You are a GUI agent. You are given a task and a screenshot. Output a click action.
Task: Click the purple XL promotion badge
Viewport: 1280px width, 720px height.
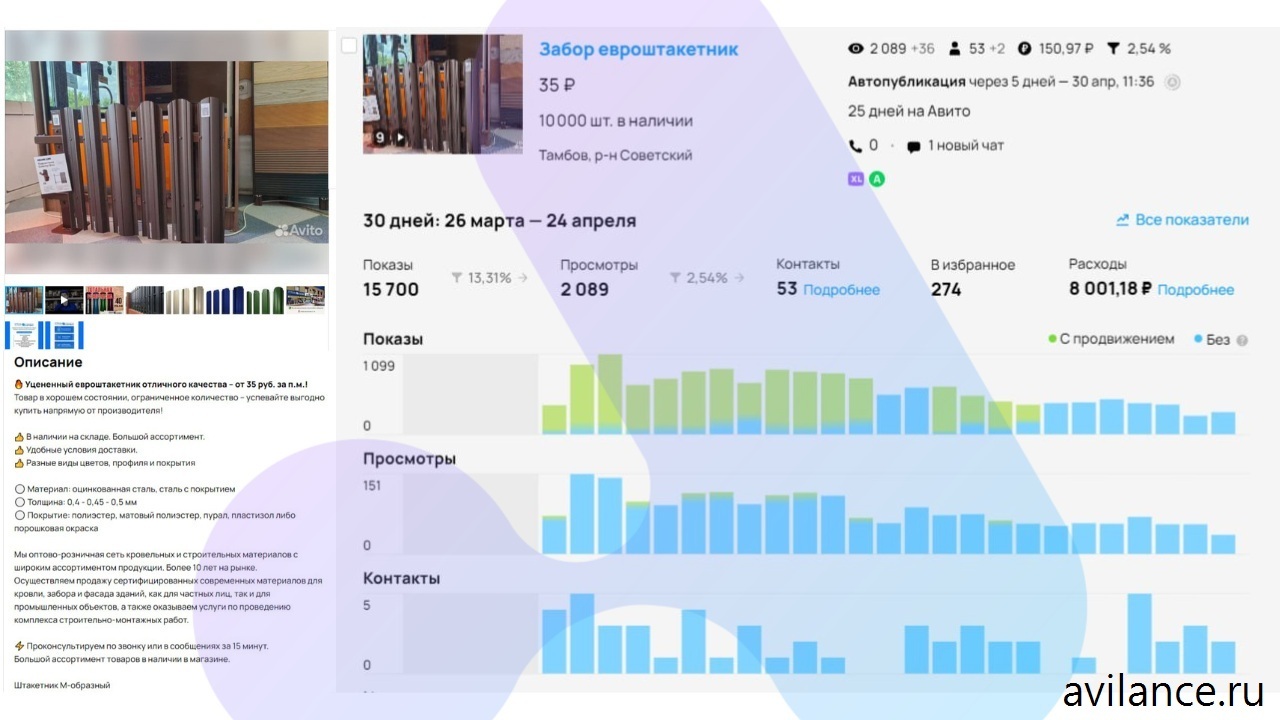click(x=855, y=179)
